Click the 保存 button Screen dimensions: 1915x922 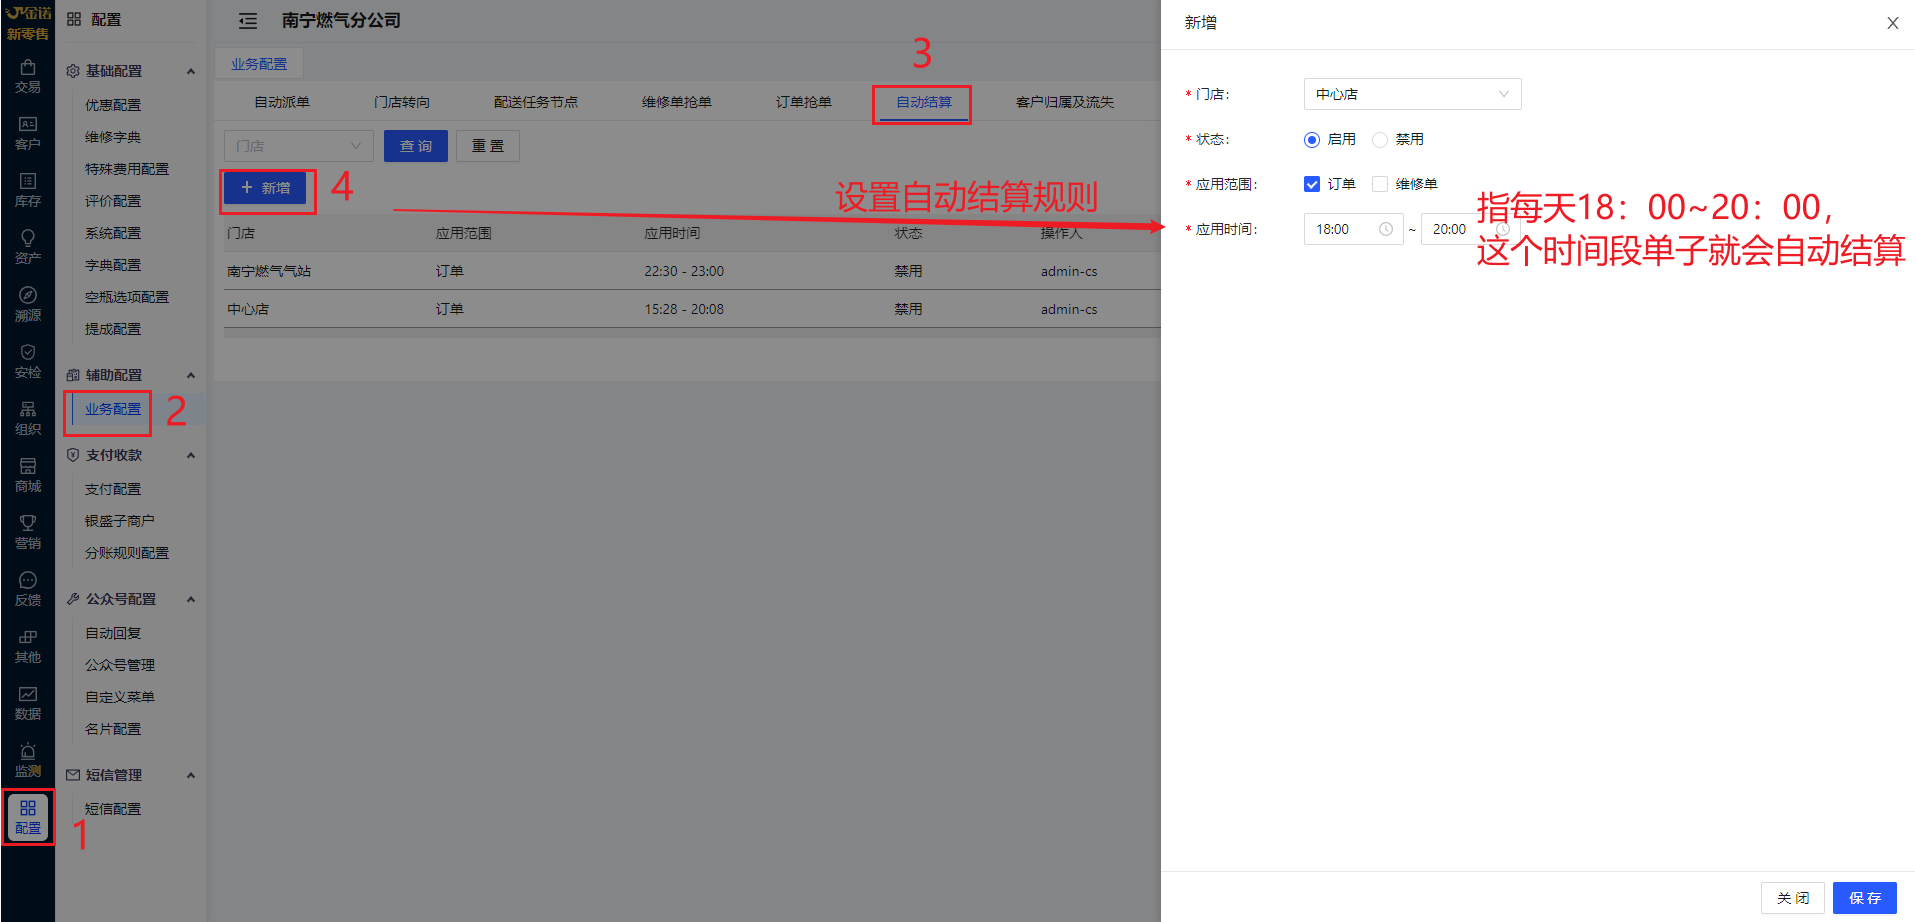(x=1864, y=898)
